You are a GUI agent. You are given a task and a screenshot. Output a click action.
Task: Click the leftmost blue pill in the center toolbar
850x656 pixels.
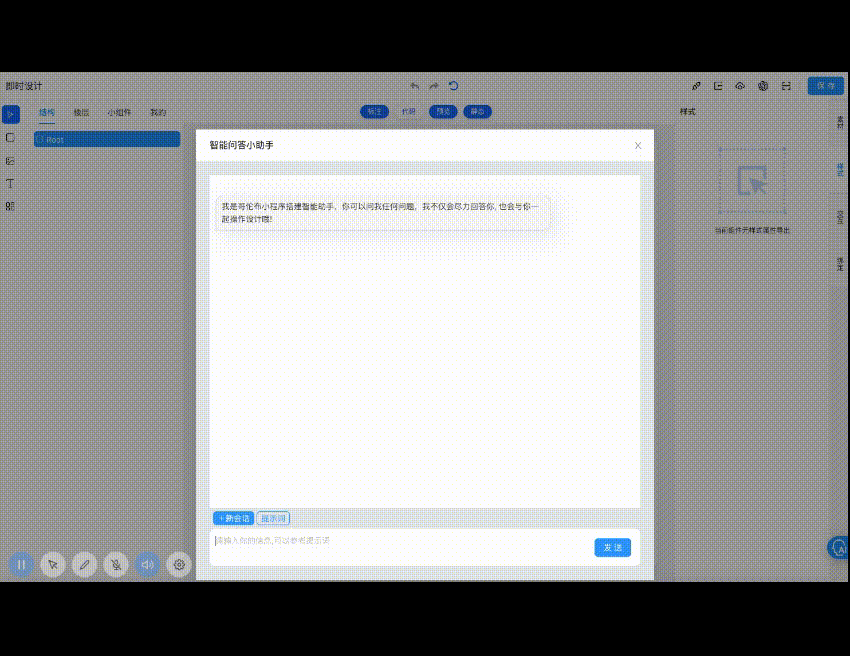tap(375, 112)
